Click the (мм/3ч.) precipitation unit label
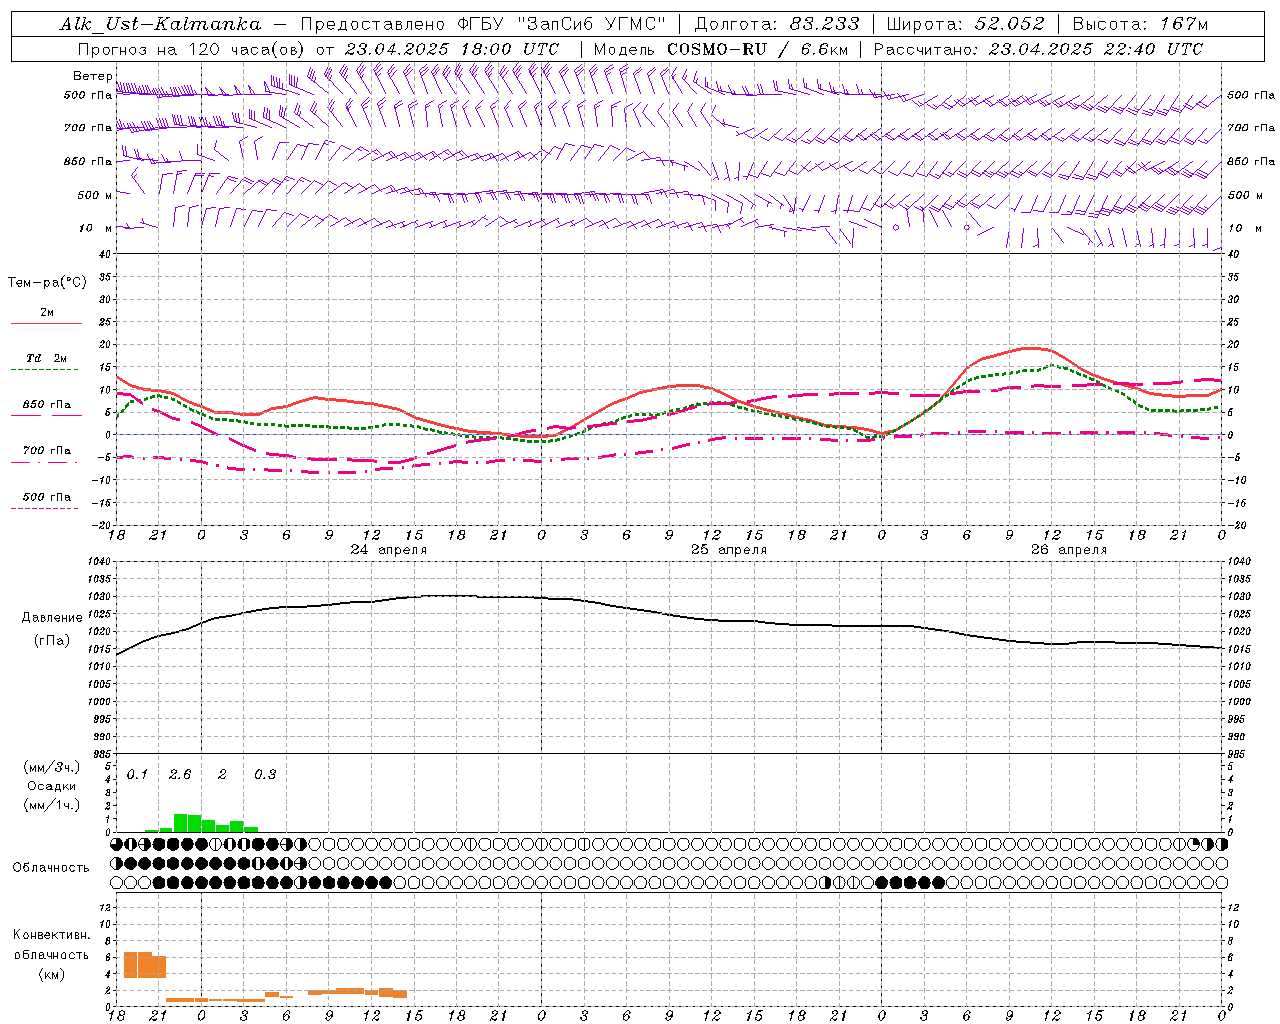1280x1024 pixels. [x=51, y=767]
